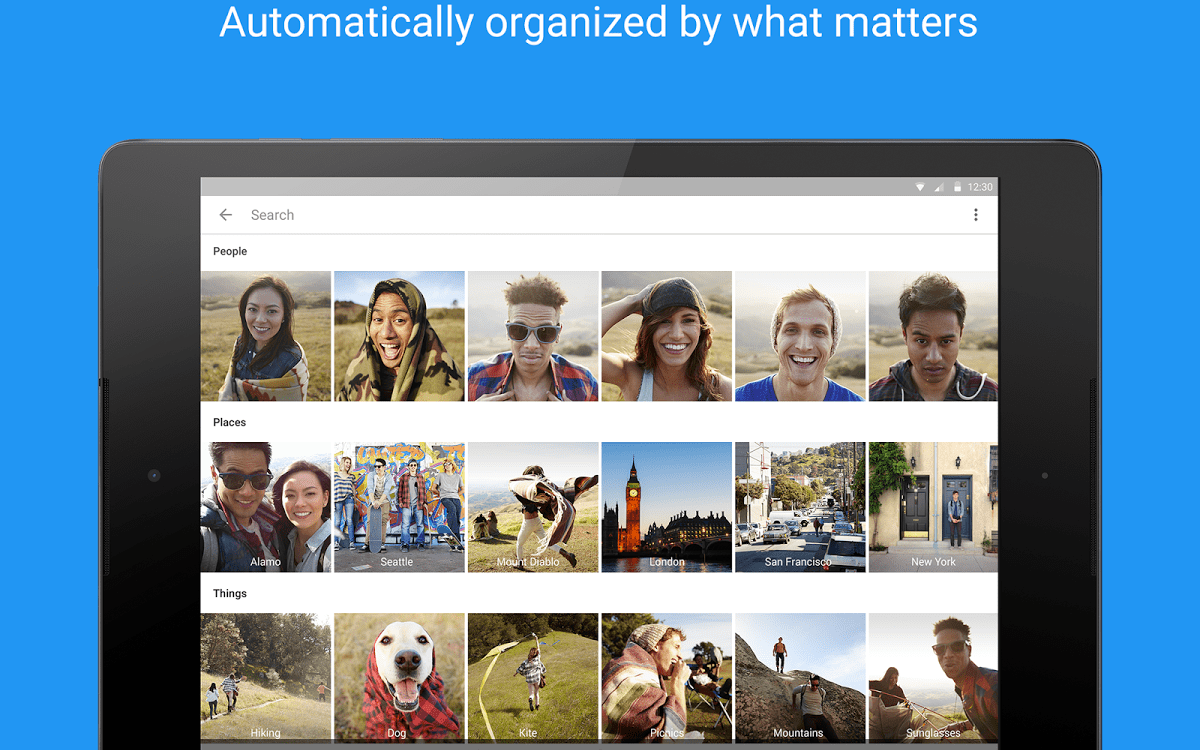Open the Hiking photo category
This screenshot has height=750, width=1200.
click(x=265, y=677)
